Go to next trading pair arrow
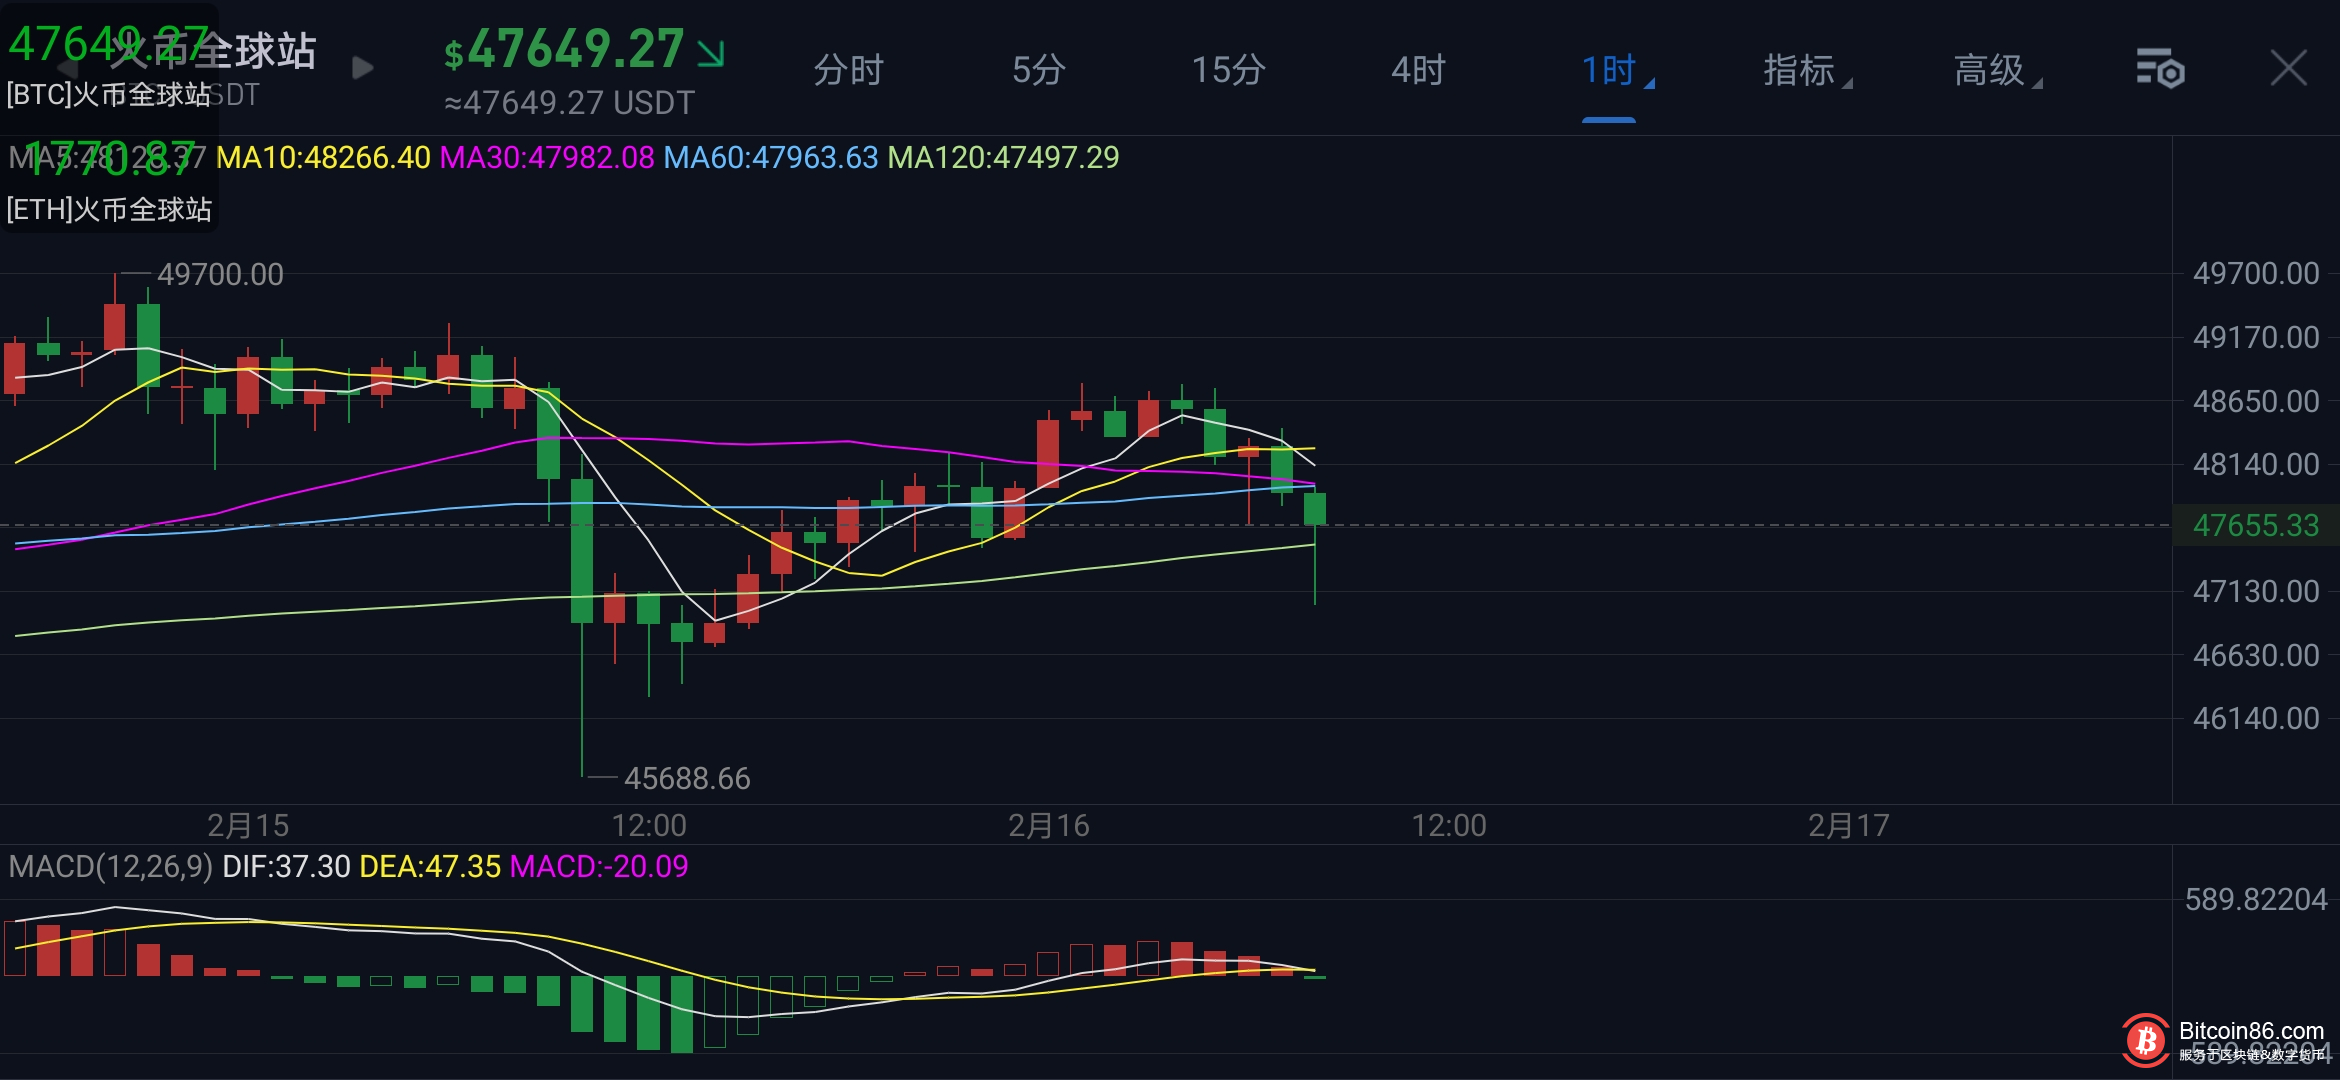The image size is (2340, 1080). [363, 68]
